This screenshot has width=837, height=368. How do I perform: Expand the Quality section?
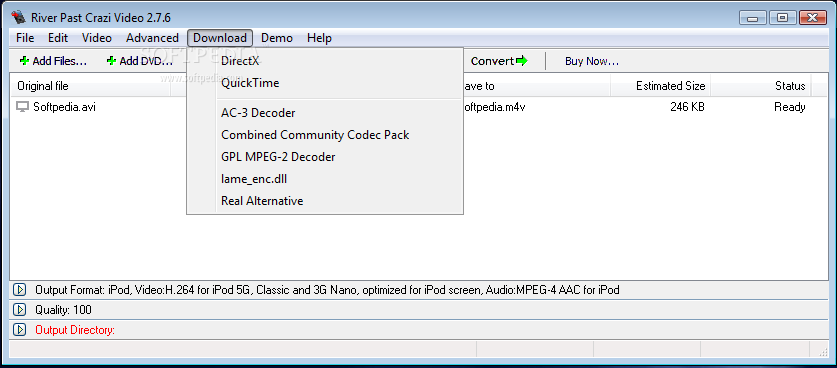click(19, 310)
